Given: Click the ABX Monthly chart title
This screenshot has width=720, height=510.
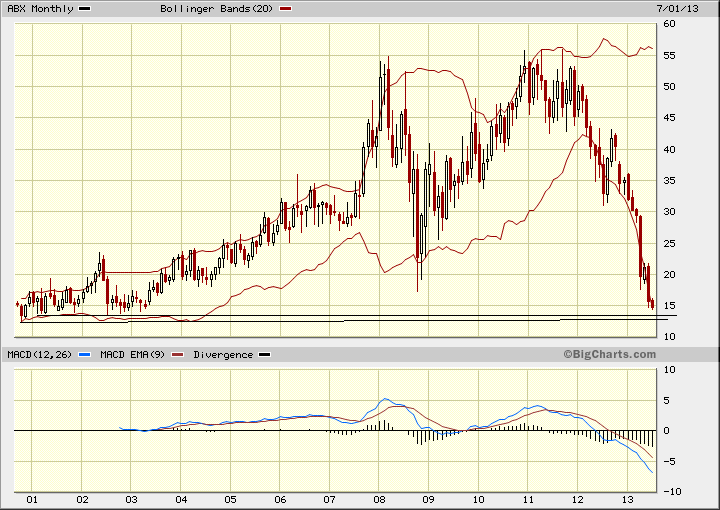Looking at the screenshot, I should click(x=40, y=9).
